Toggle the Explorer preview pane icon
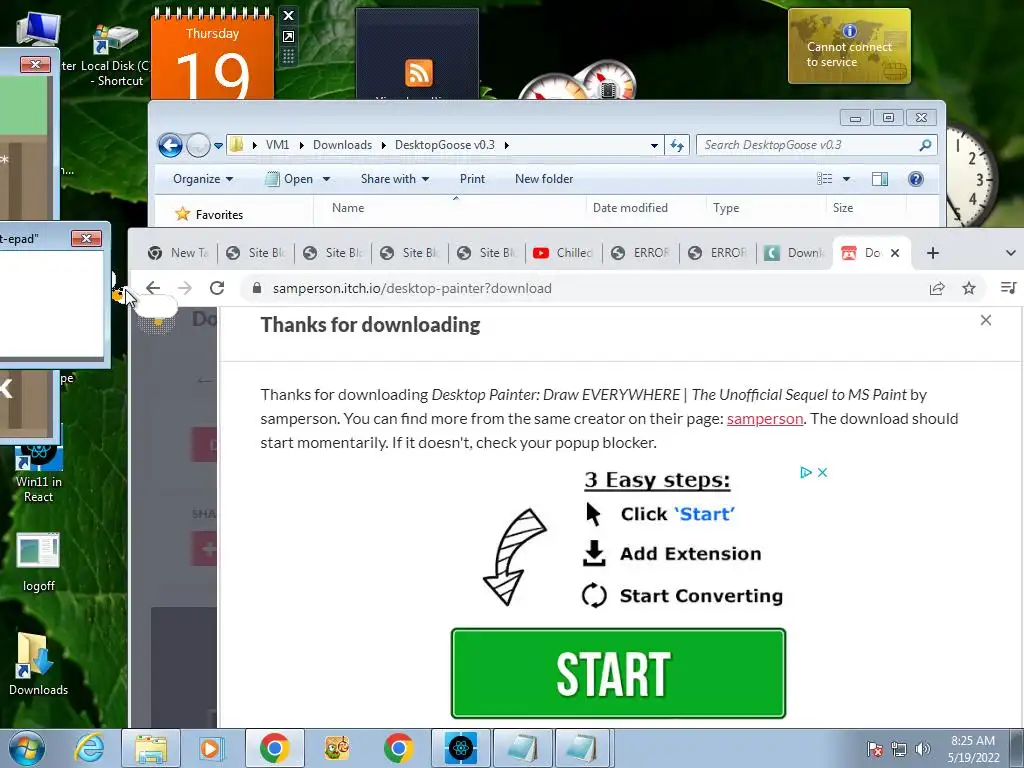The image size is (1024, 768). [880, 179]
